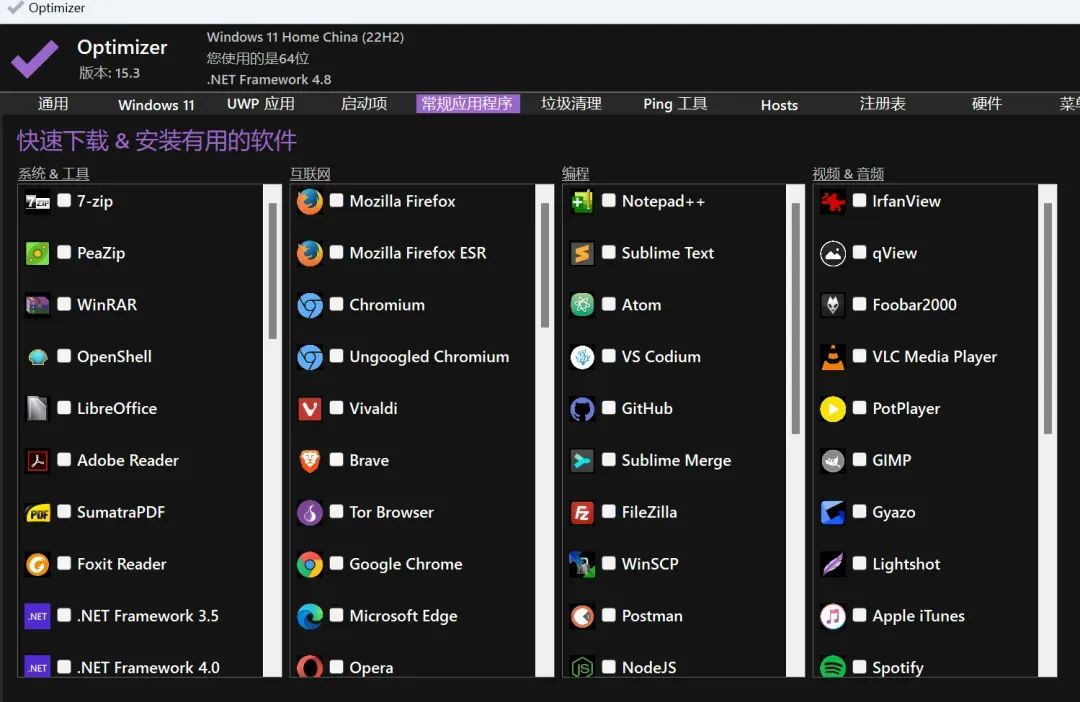The height and width of the screenshot is (702, 1080).
Task: Check the 7-zip checkbox
Action: [x=64, y=200]
